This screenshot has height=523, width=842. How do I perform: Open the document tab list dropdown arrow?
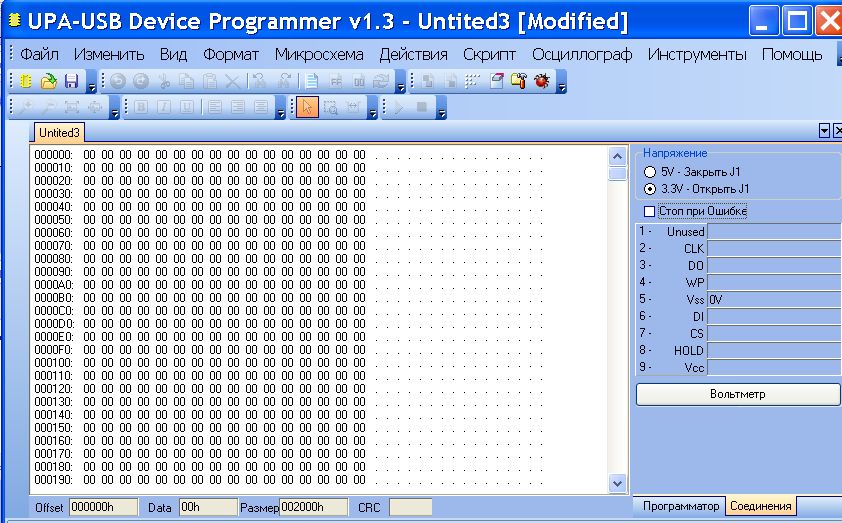tap(824, 130)
